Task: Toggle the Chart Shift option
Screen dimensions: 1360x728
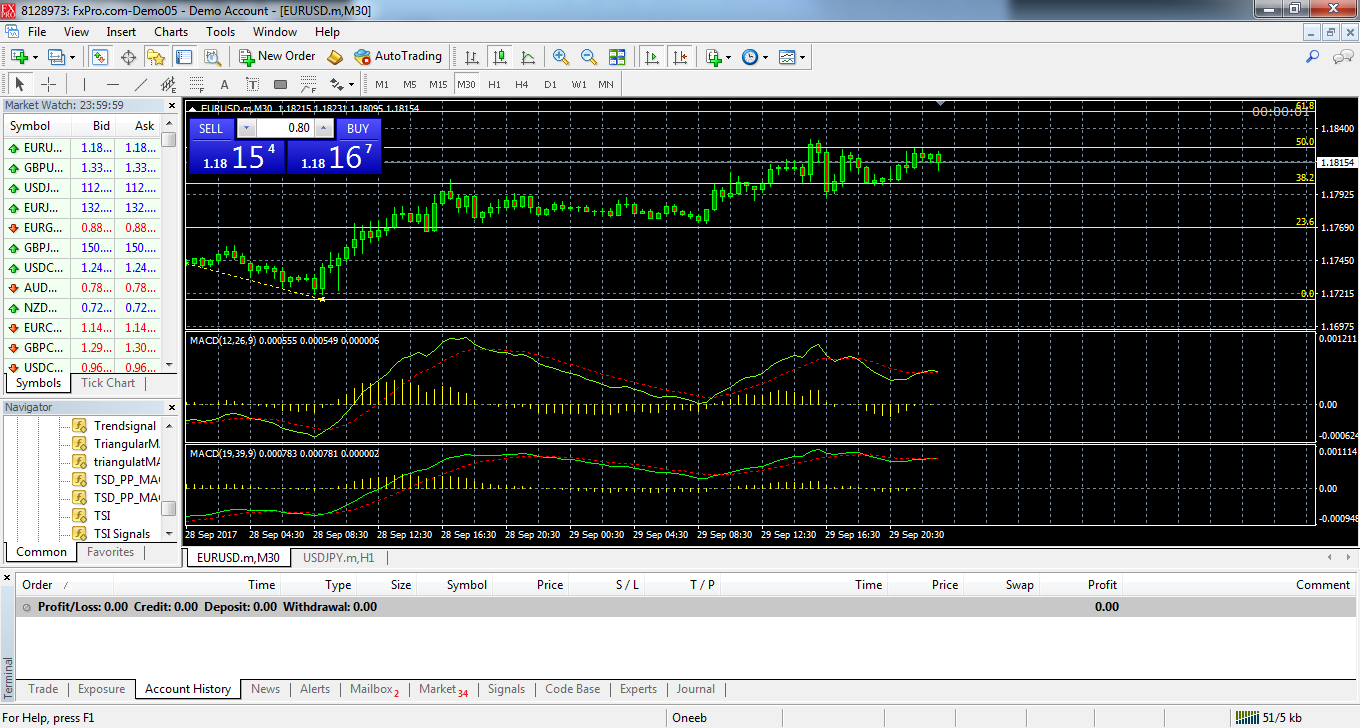Action: click(x=680, y=57)
